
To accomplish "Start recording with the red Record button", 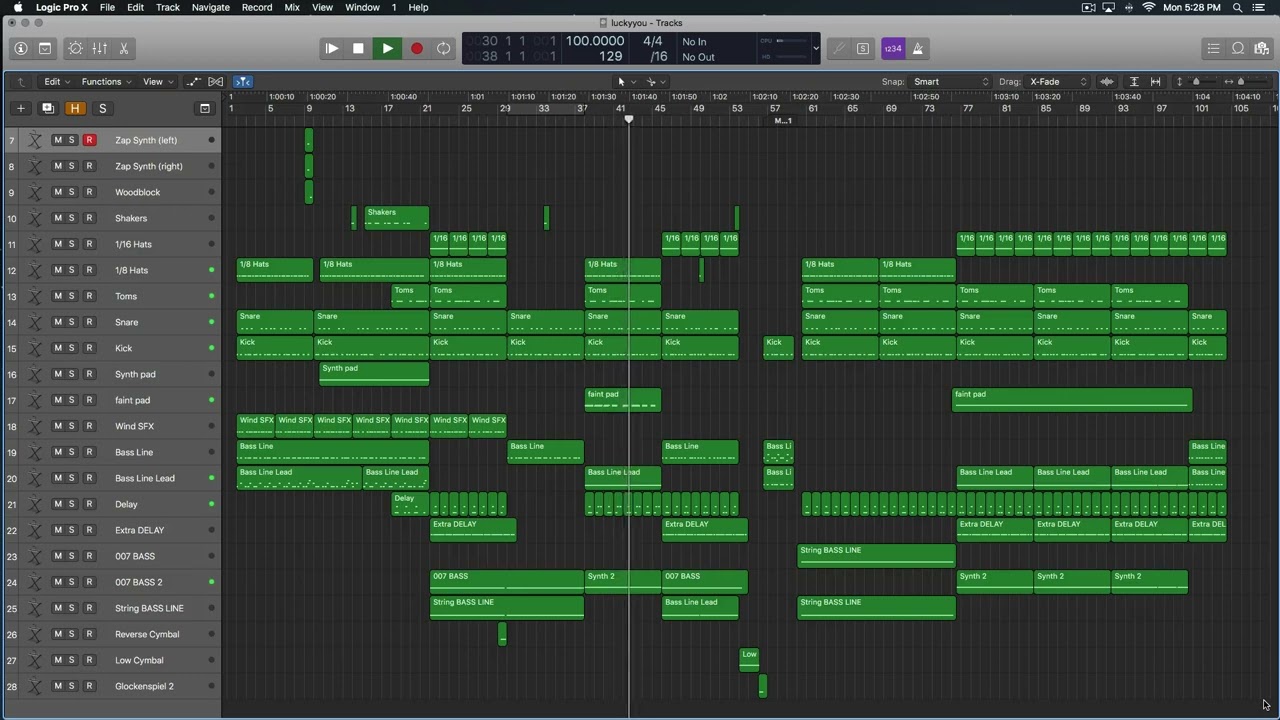I will 417,48.
